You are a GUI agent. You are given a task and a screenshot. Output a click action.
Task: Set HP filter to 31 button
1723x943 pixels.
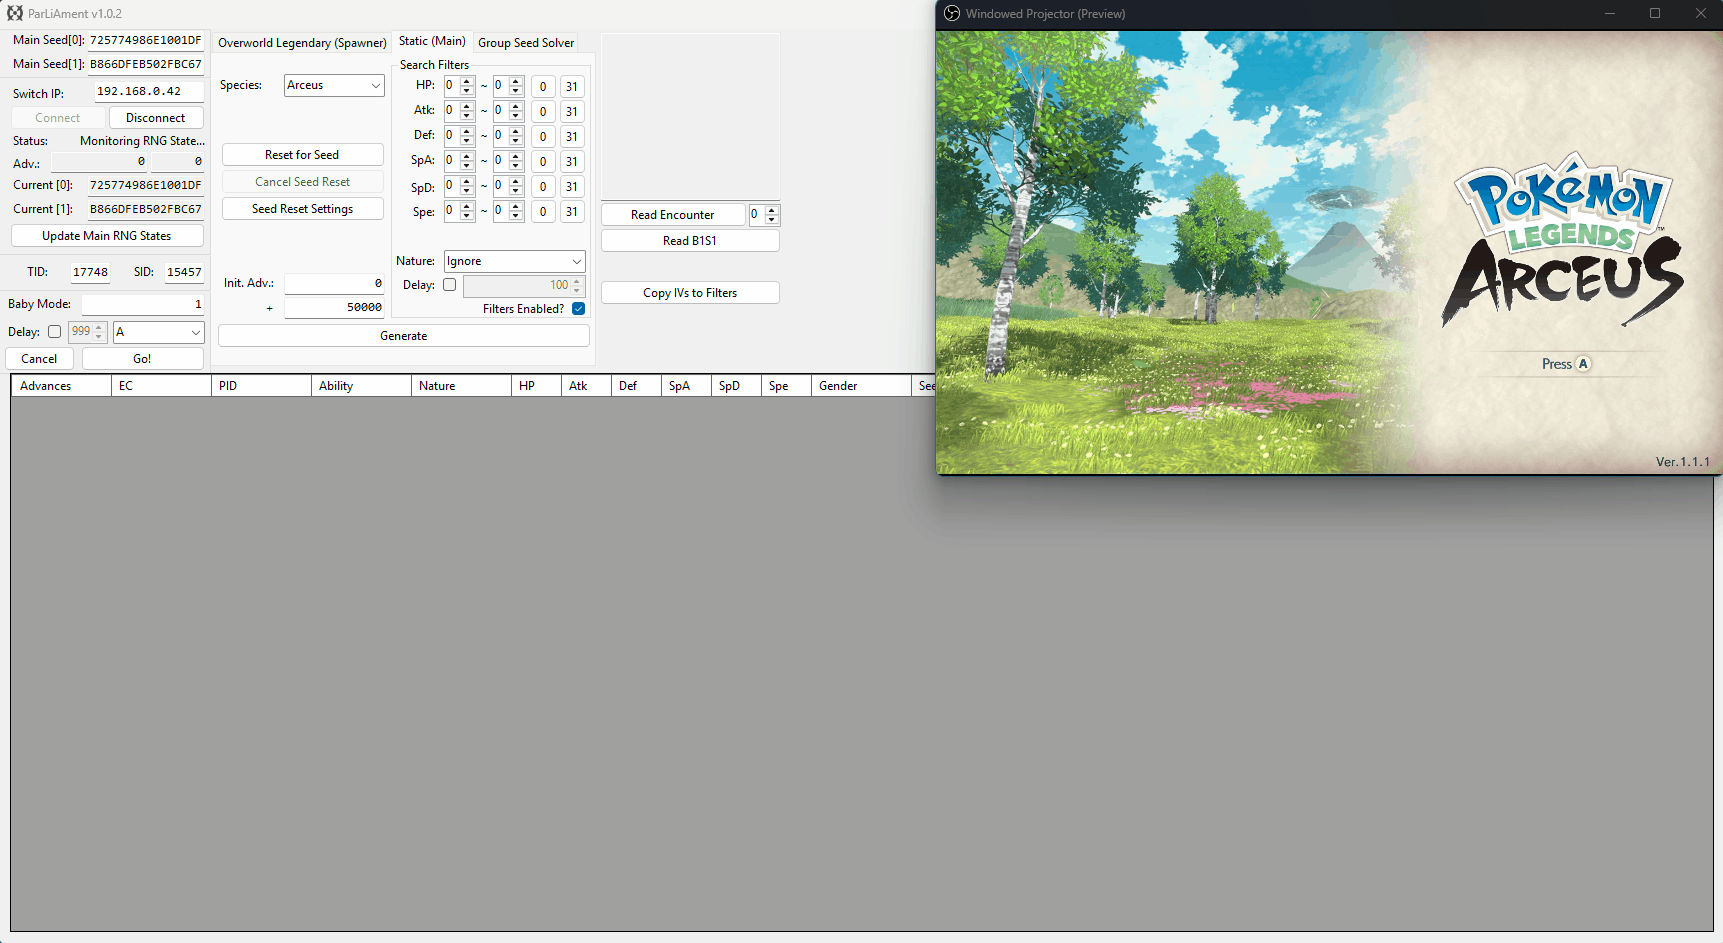(x=572, y=86)
